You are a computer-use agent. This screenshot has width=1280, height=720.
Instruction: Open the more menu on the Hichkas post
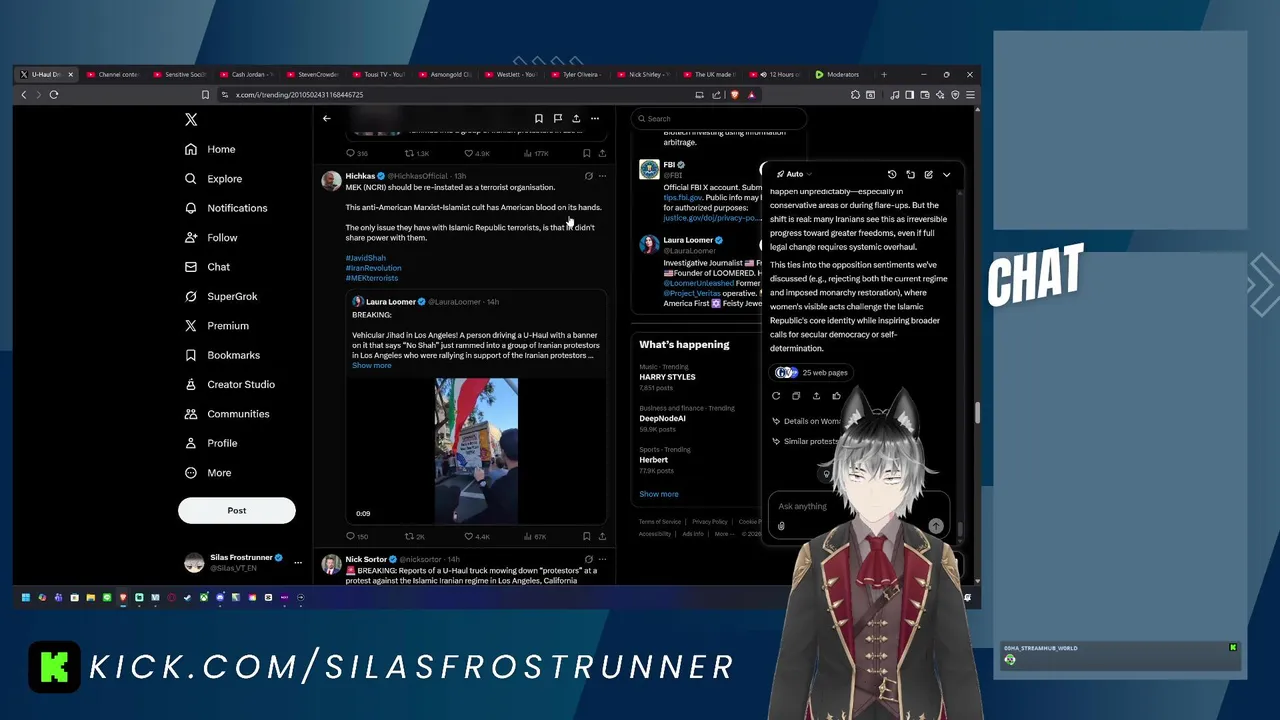[x=602, y=176]
